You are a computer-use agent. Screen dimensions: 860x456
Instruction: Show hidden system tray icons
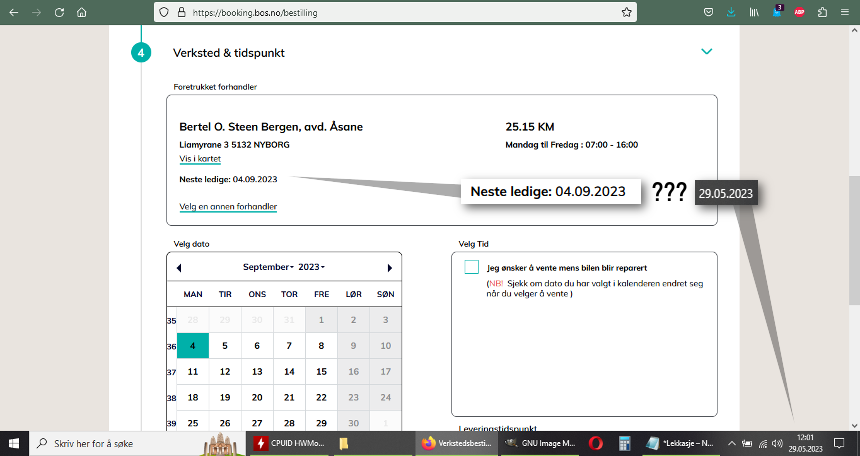coord(732,443)
